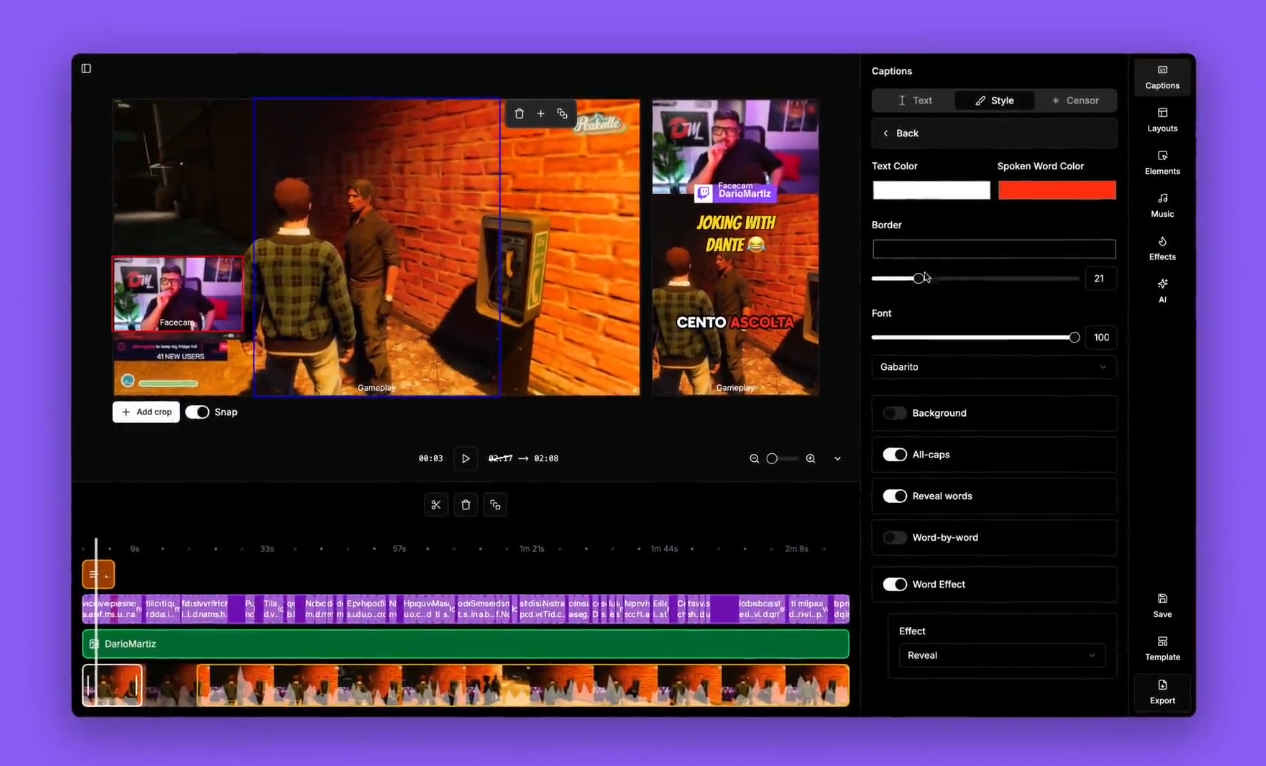Viewport: 1266px width, 766px height.
Task: Click the Add crop button
Action: [x=146, y=412]
